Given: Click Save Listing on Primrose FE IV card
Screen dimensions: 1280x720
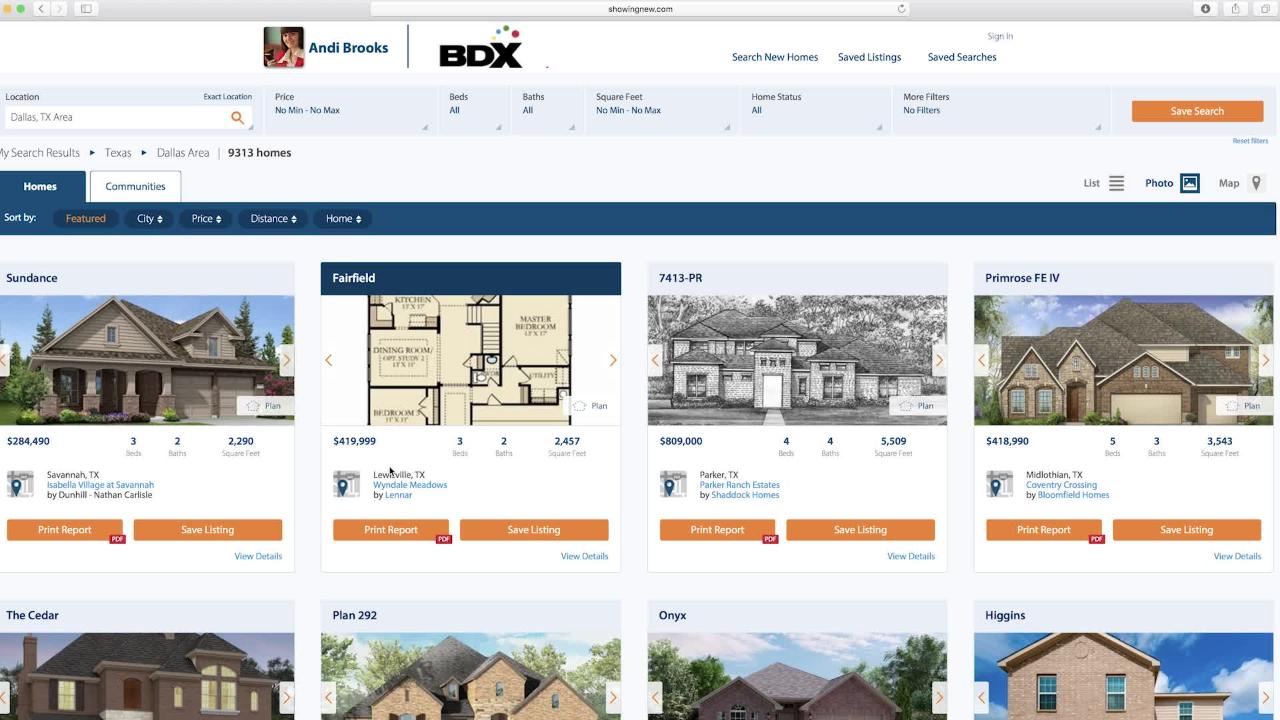Looking at the screenshot, I should [x=1187, y=530].
